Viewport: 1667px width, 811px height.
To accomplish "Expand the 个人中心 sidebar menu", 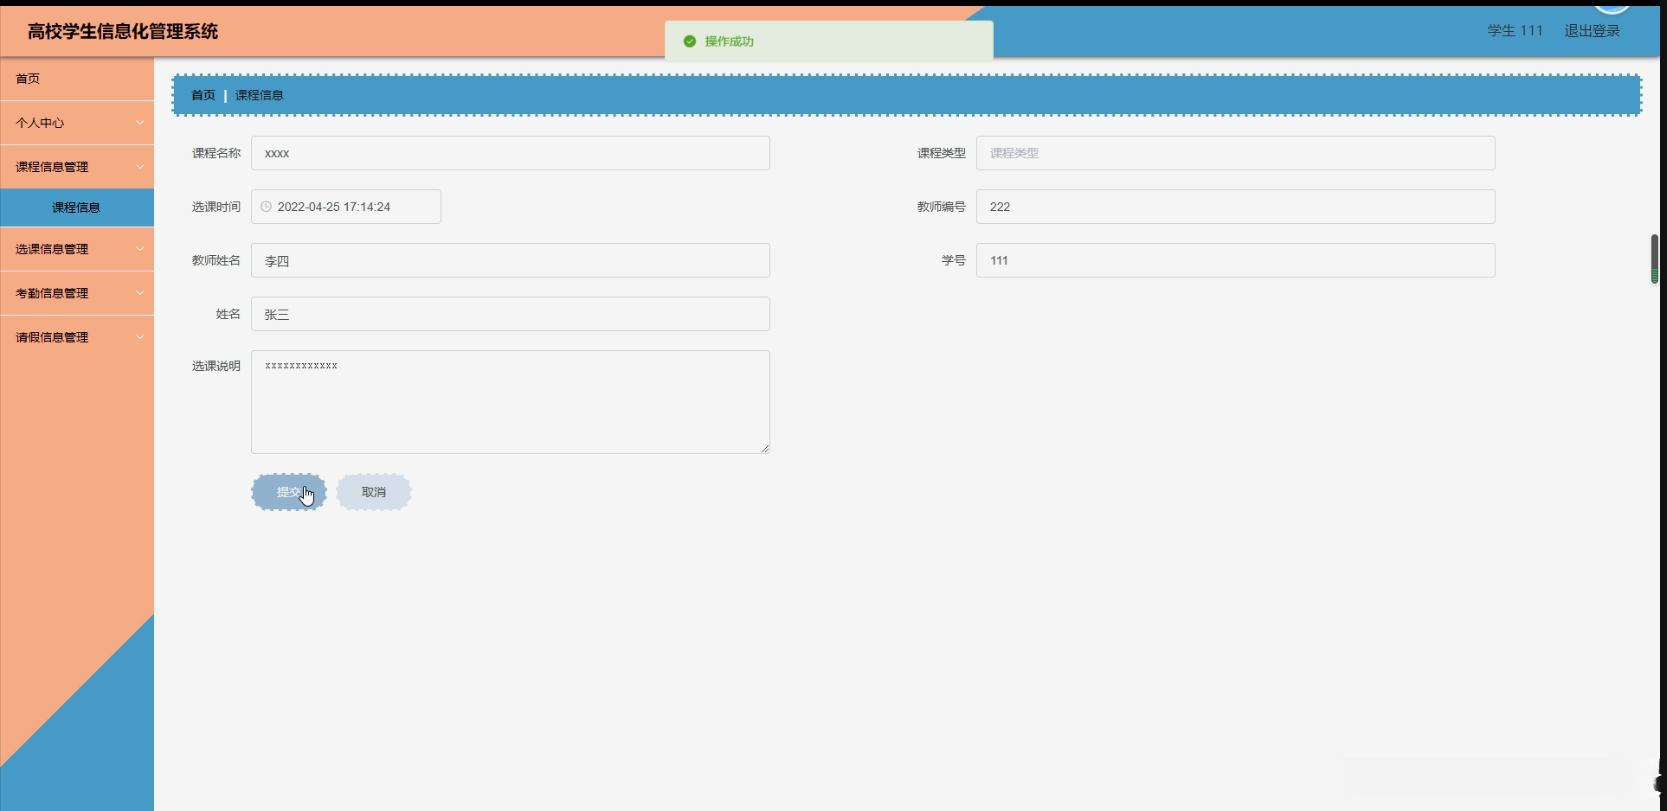I will pyautogui.click(x=77, y=123).
